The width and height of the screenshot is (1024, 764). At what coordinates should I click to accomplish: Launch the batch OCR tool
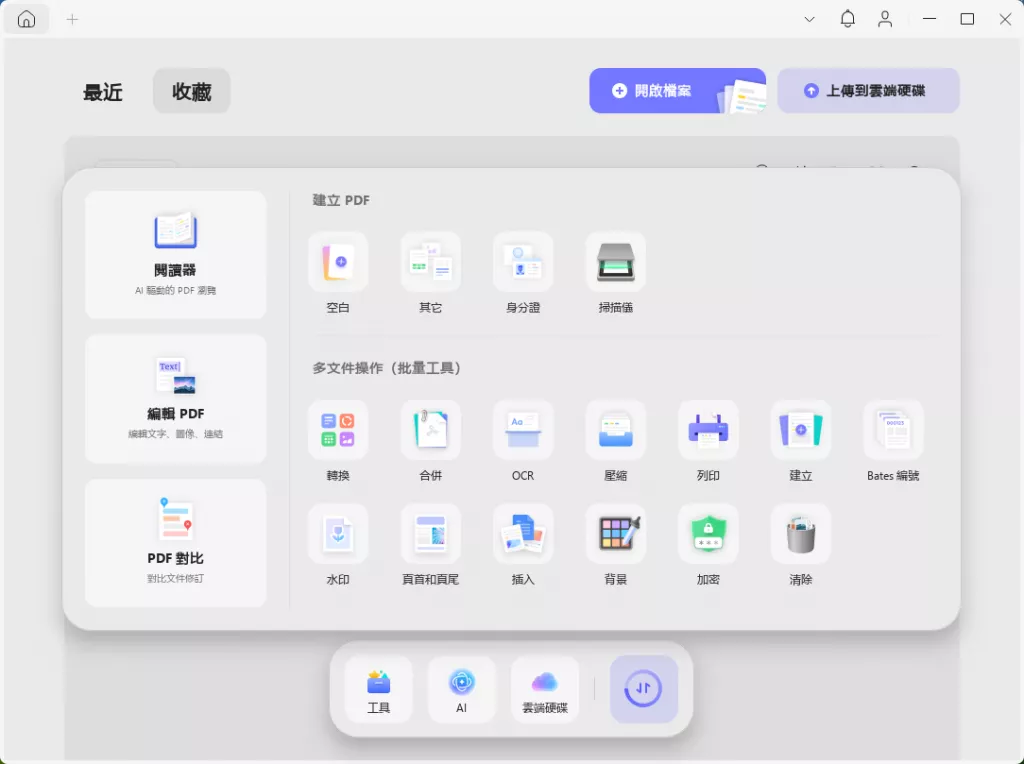point(523,430)
